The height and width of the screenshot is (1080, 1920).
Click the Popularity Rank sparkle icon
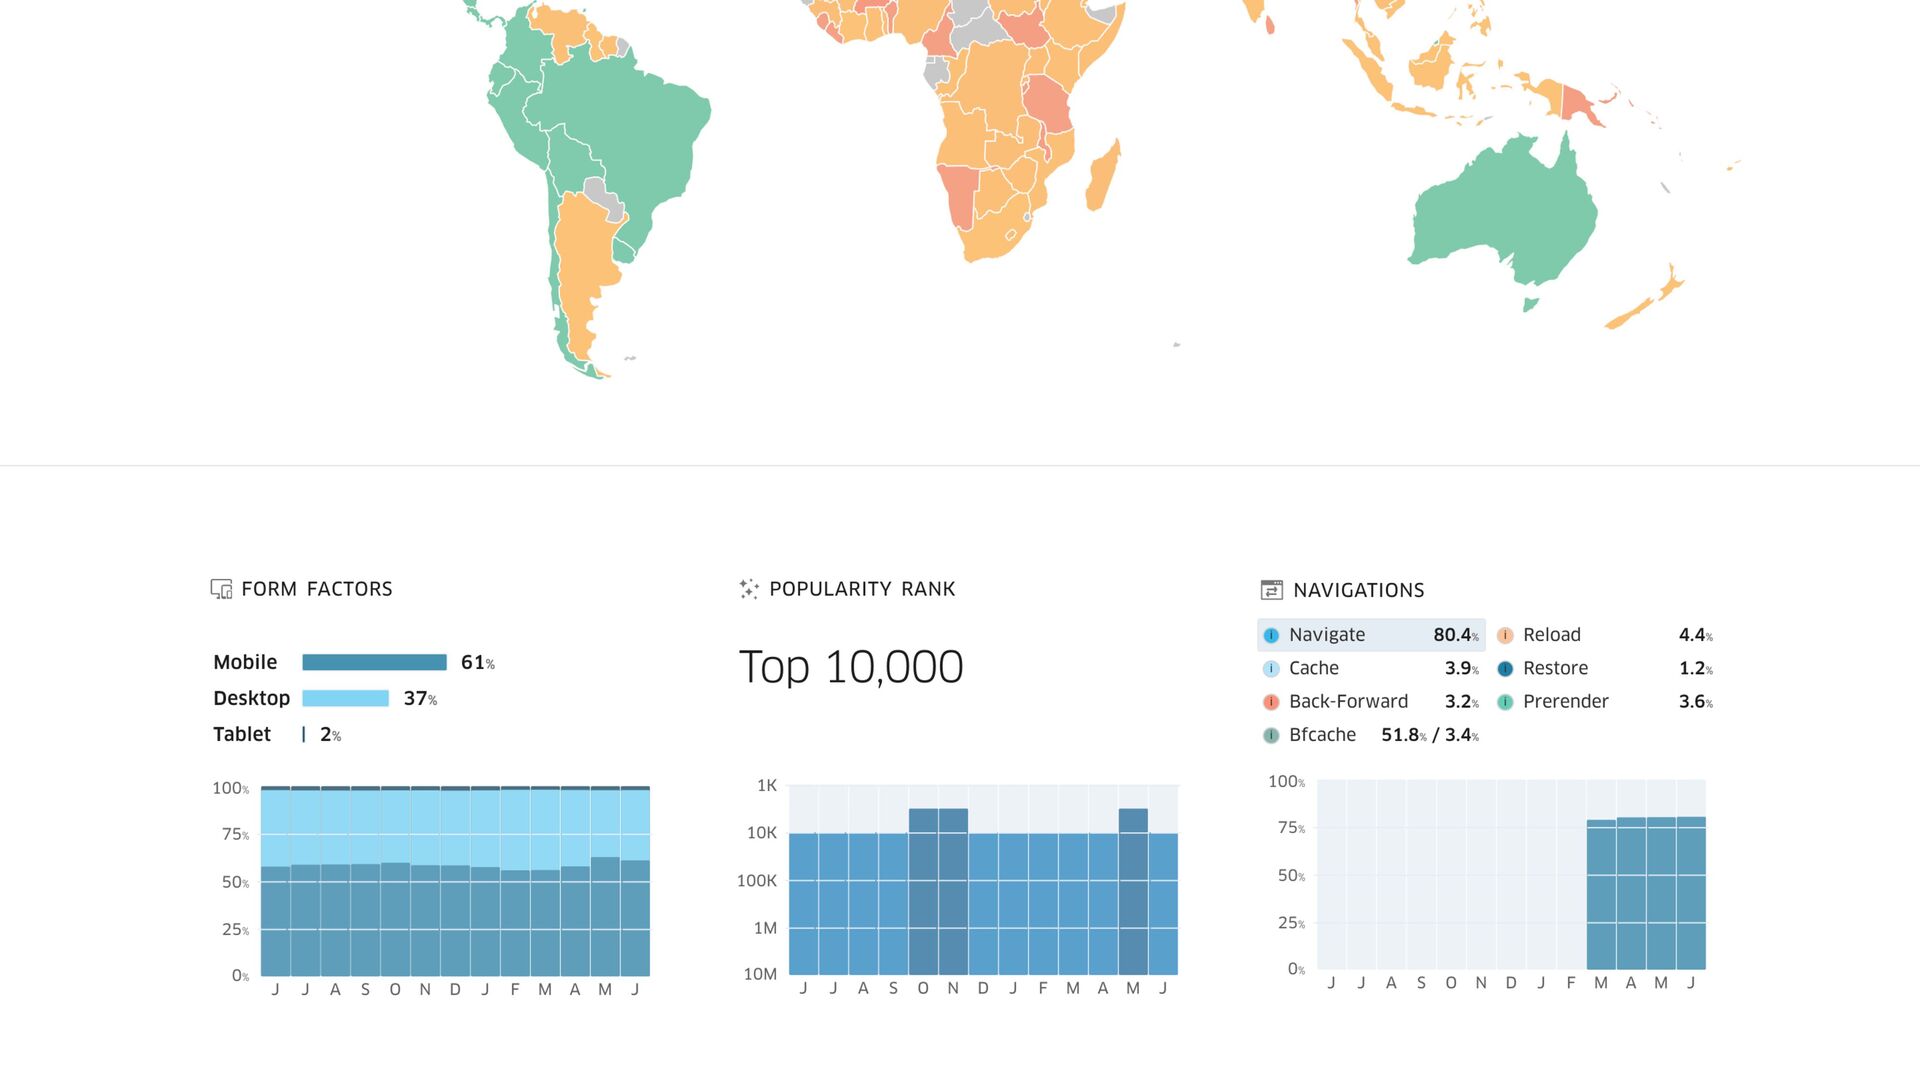(x=749, y=589)
